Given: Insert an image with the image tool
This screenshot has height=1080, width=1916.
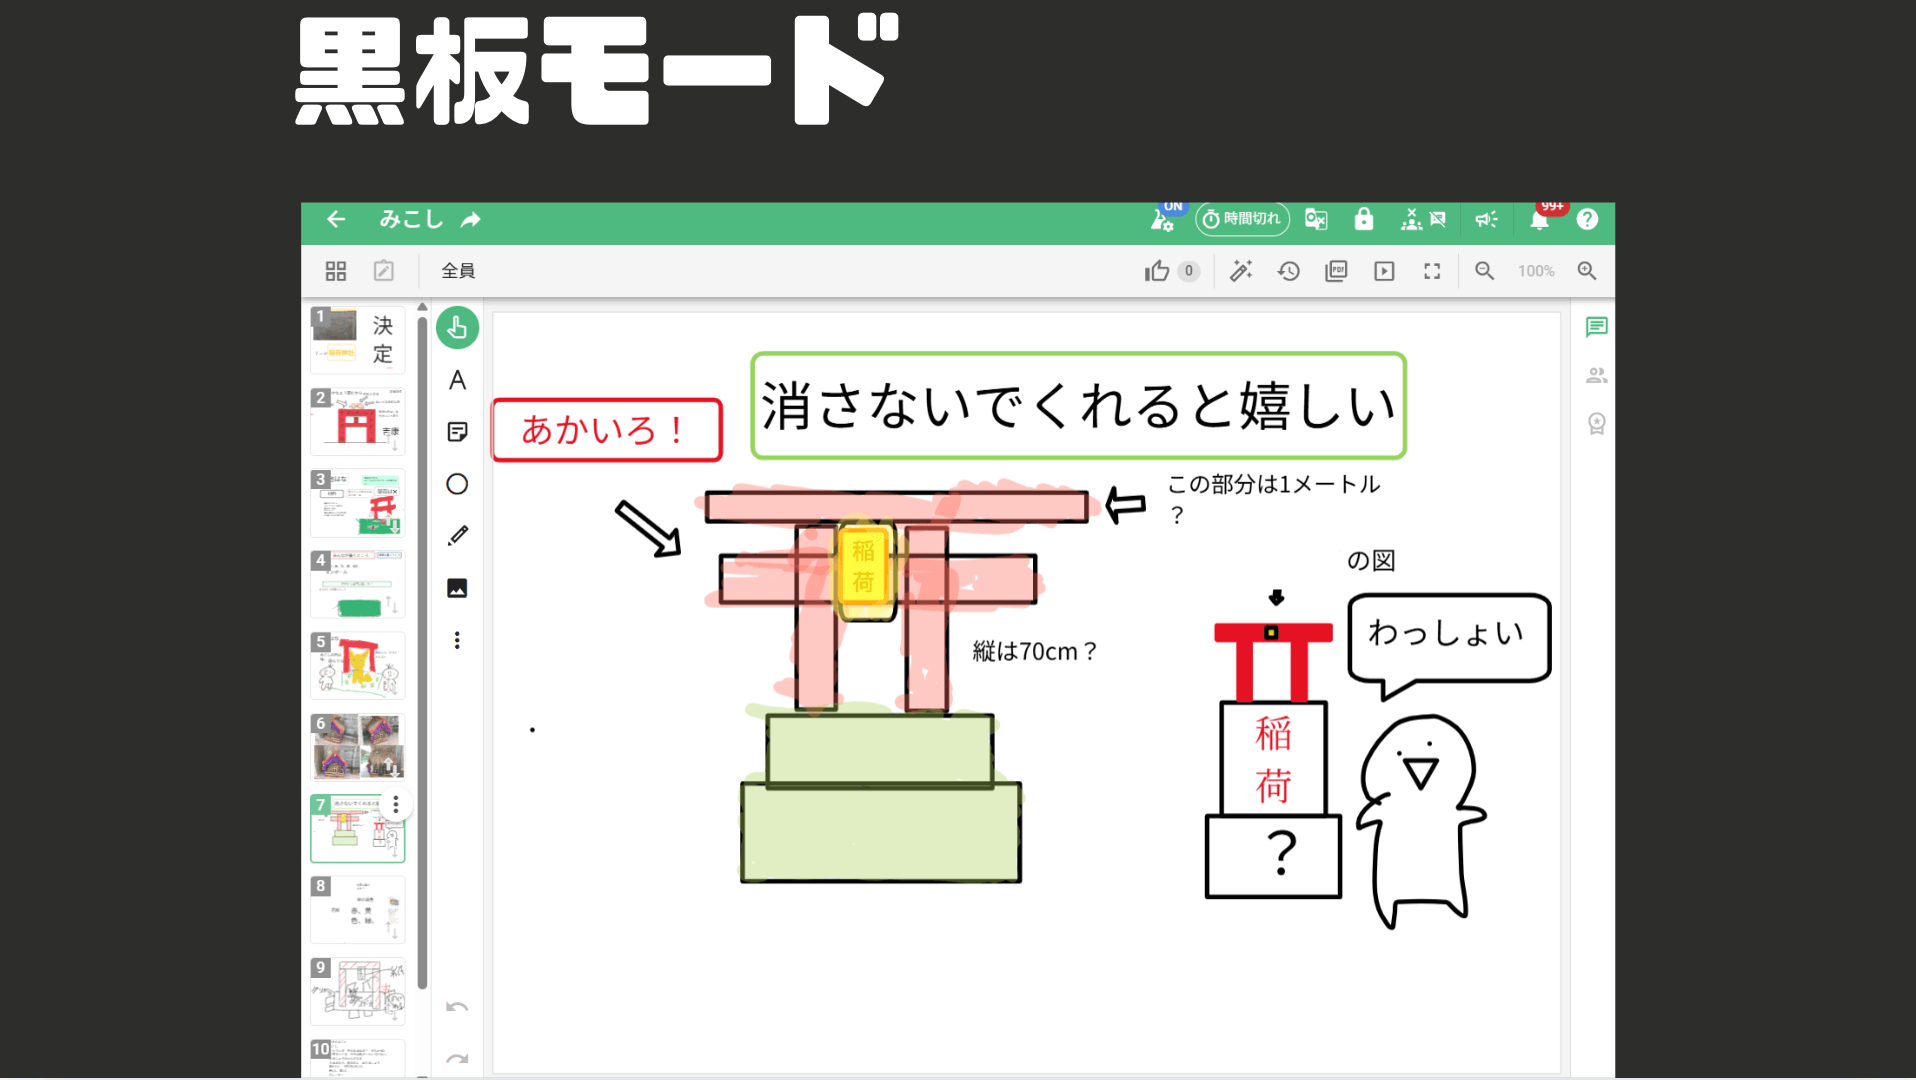Looking at the screenshot, I should pos(457,588).
